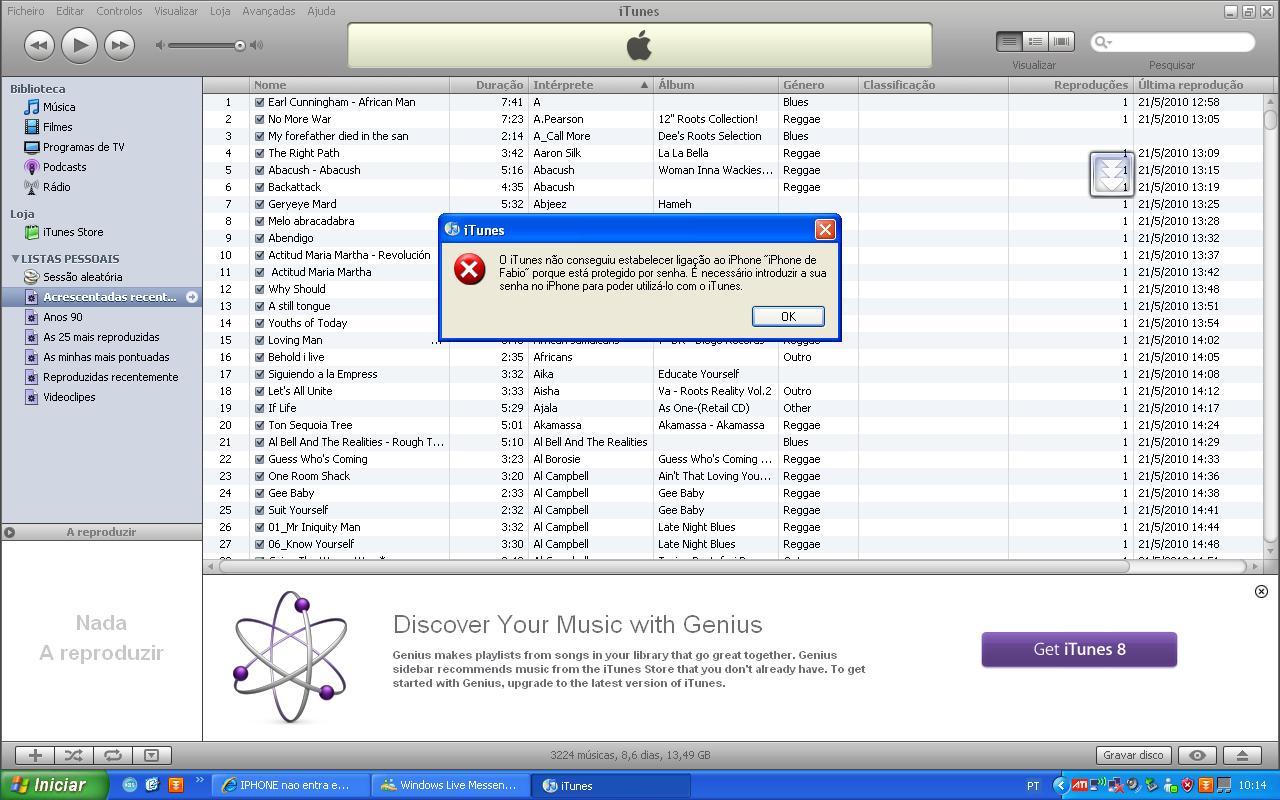Image resolution: width=1280 pixels, height=800 pixels.
Task: Sort by Última reprodução column header
Action: pyautogui.click(x=1198, y=85)
